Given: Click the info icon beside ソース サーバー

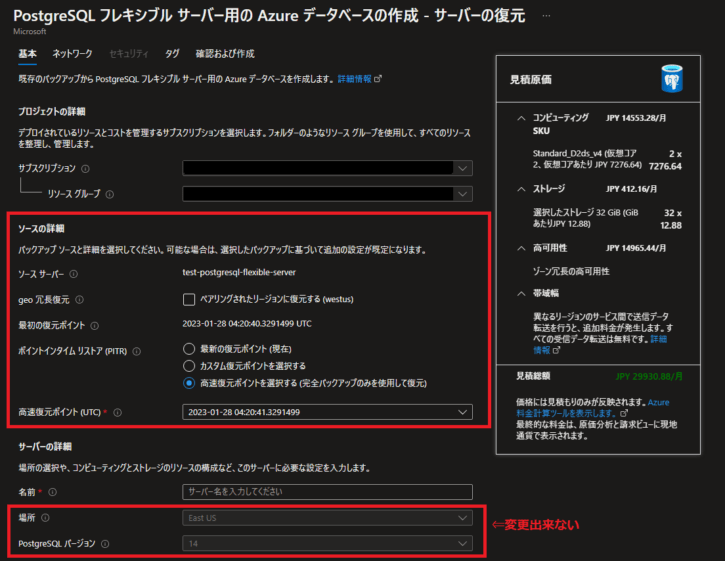Looking at the screenshot, I should 74,272.
